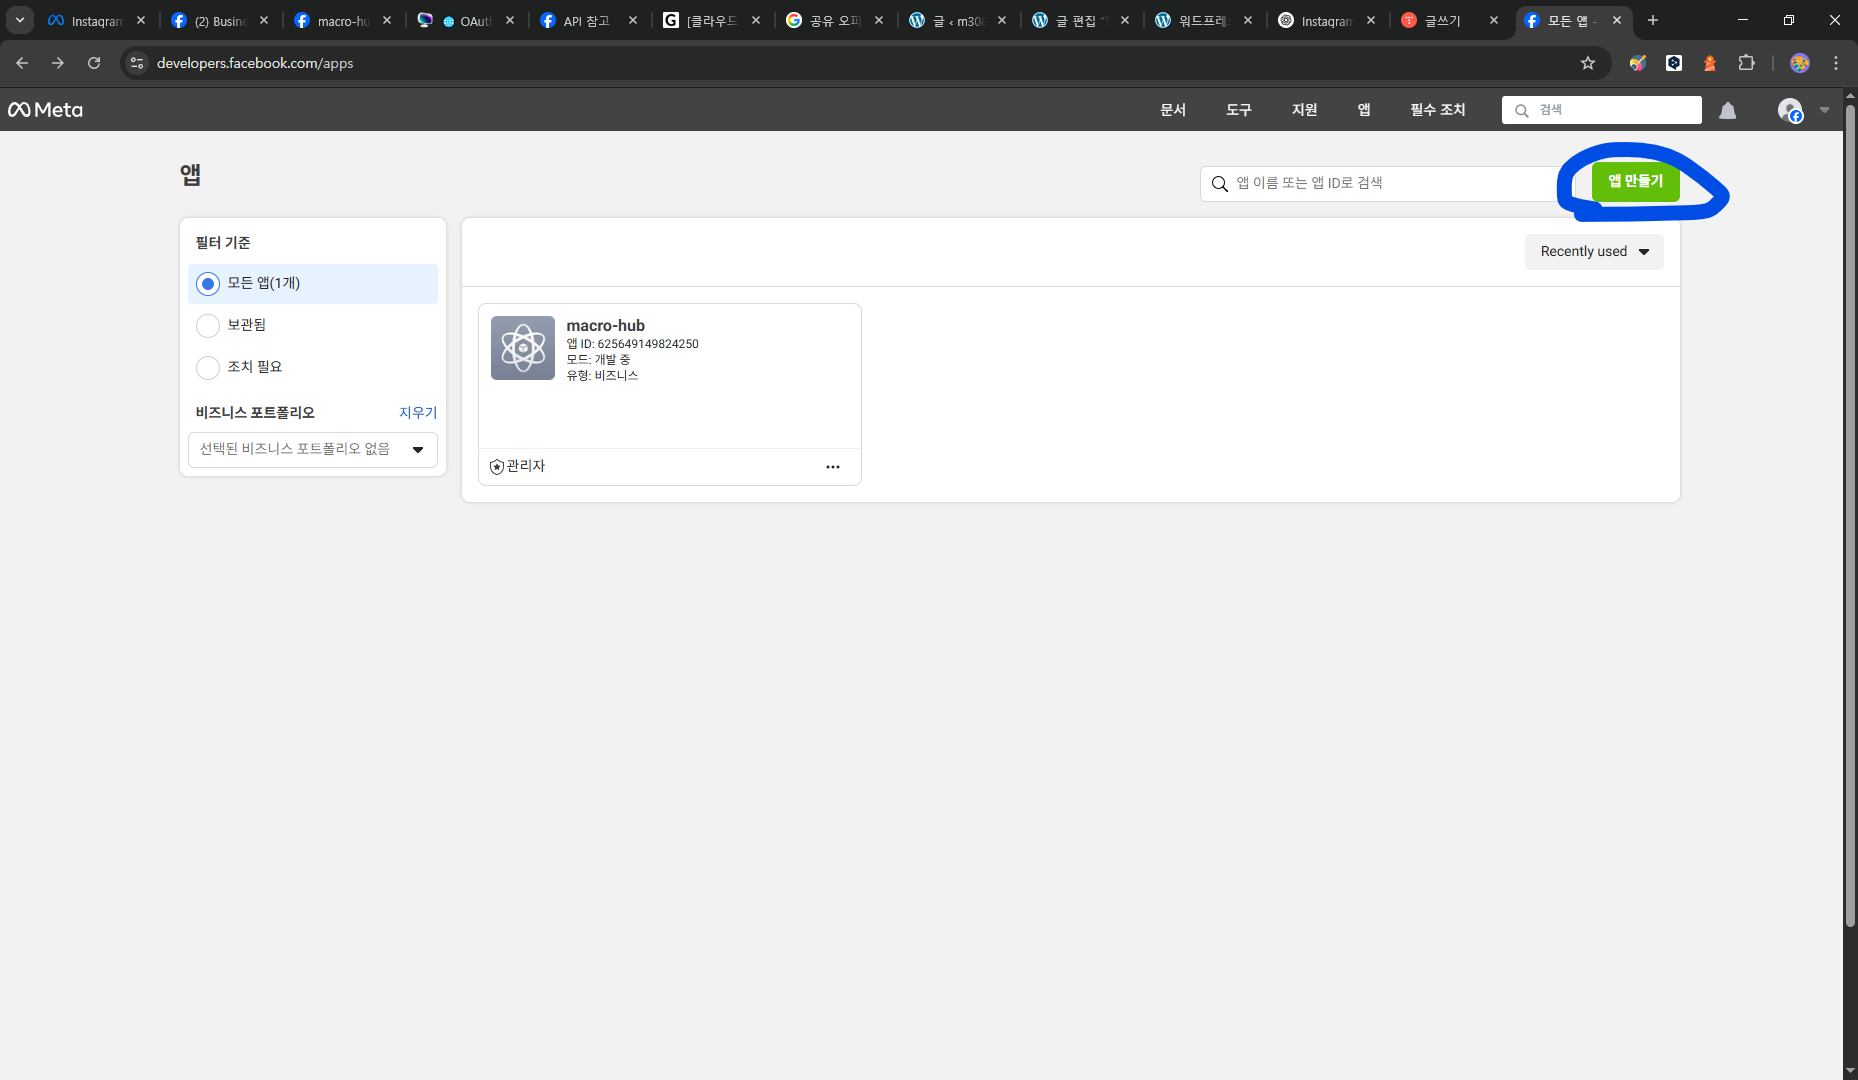This screenshot has width=1858, height=1080.
Task: Select the 조치 필요 radio filter
Action: click(x=208, y=368)
